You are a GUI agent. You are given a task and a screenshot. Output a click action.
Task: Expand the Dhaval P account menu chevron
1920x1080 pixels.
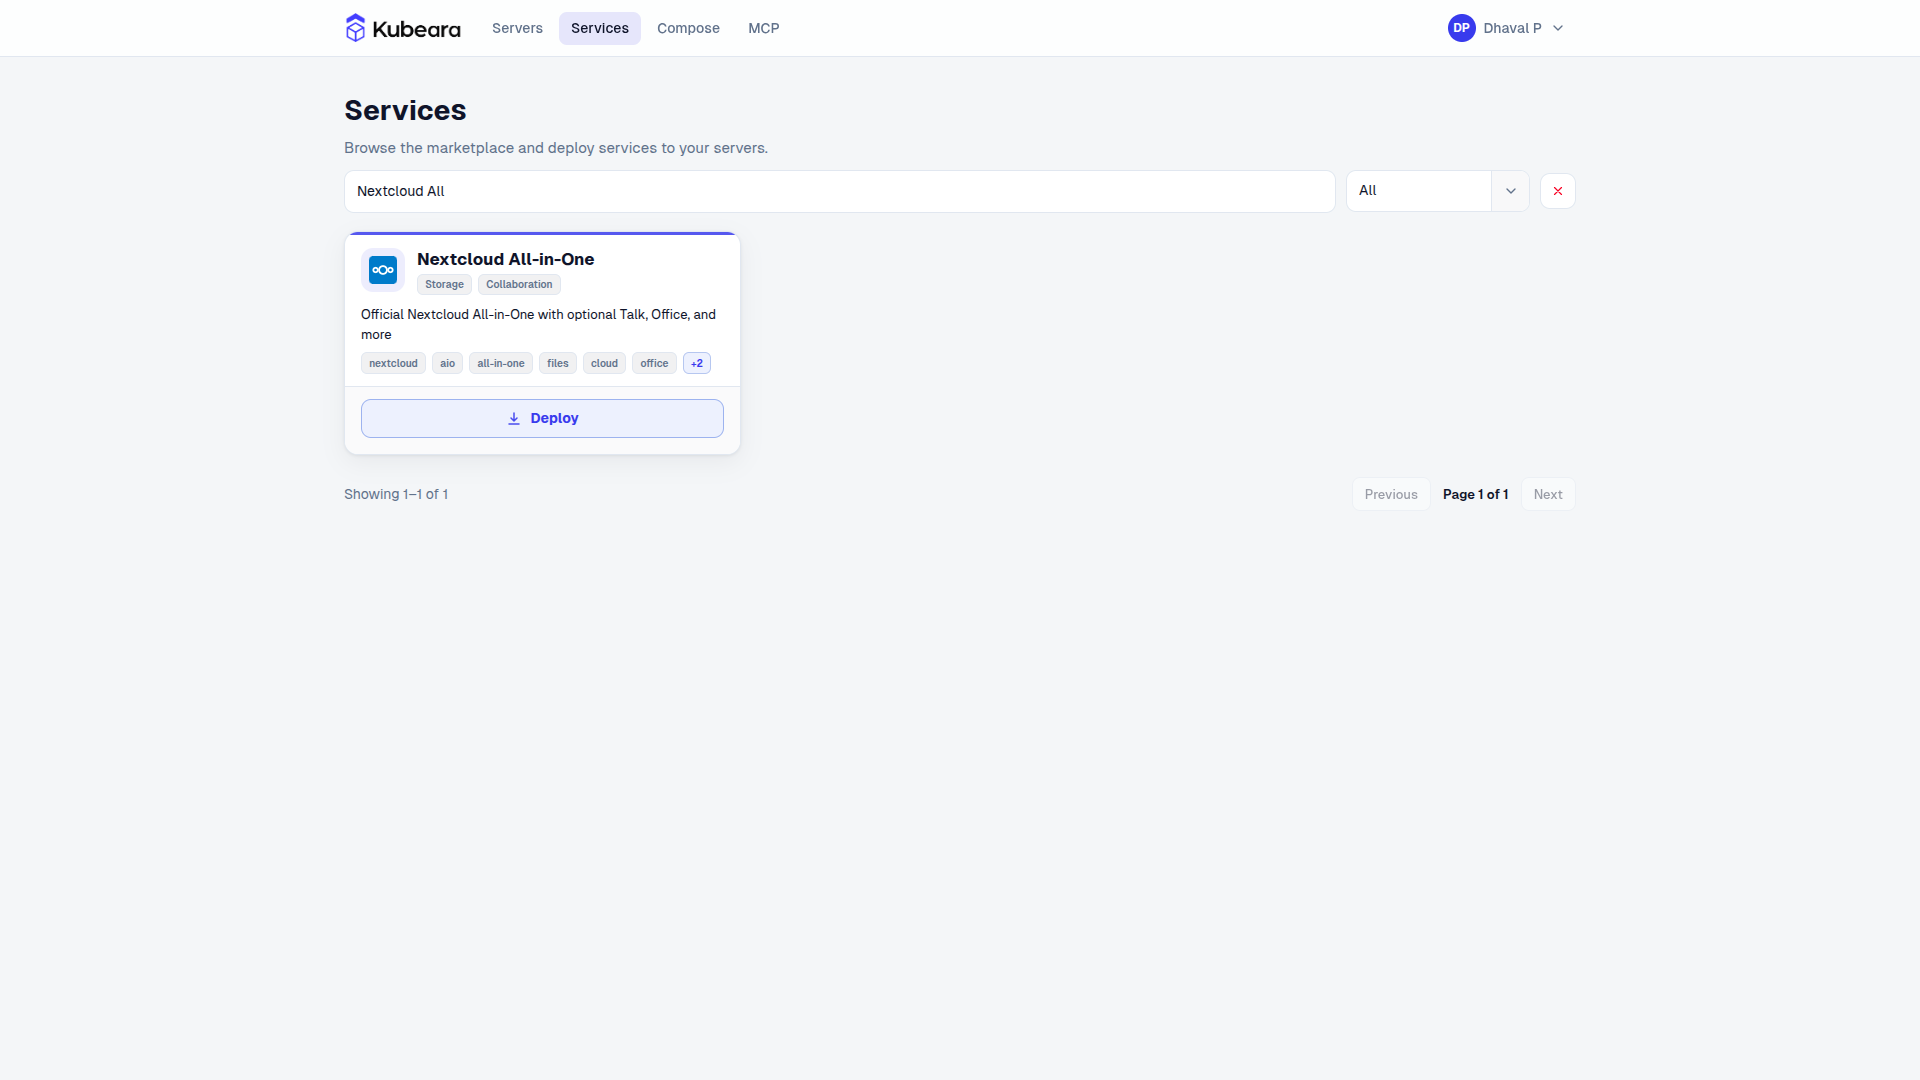point(1558,28)
